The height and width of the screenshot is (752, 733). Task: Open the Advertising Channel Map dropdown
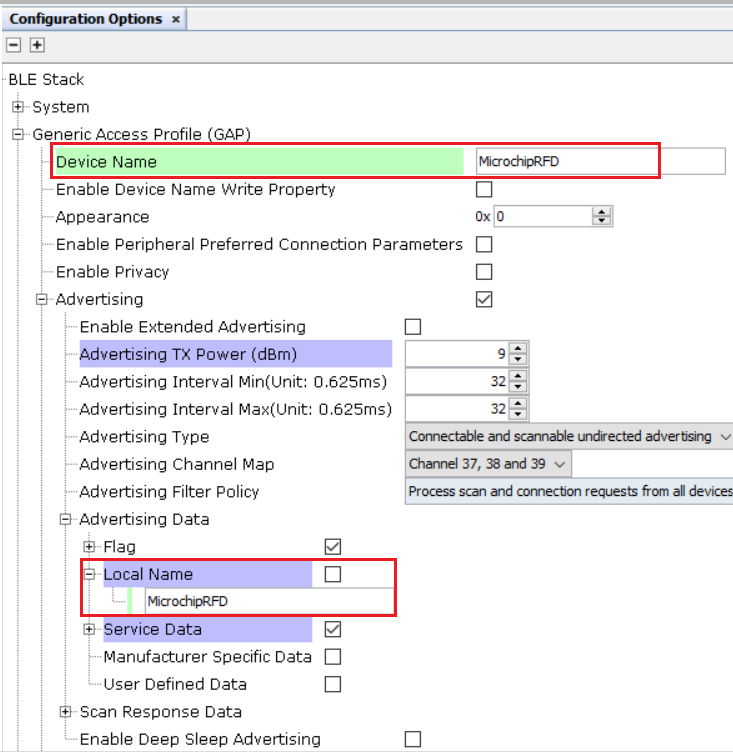[x=488, y=464]
